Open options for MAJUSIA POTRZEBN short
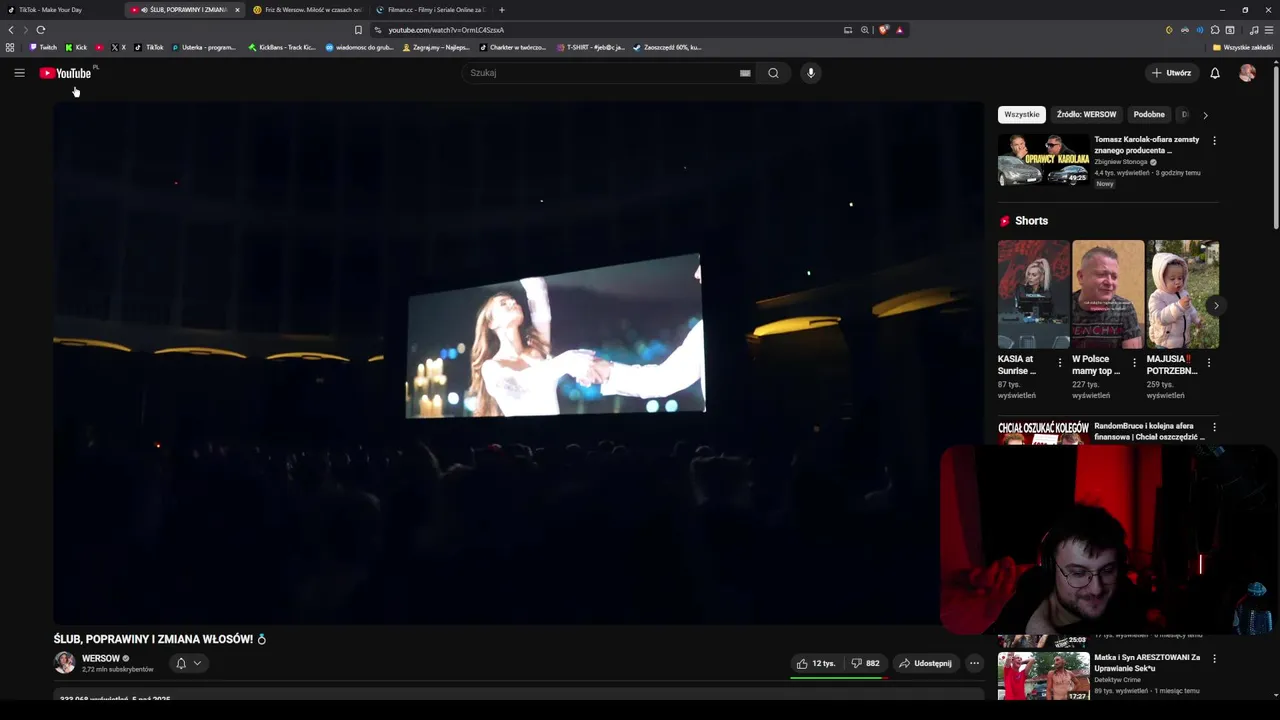1280x720 pixels. tap(1209, 363)
